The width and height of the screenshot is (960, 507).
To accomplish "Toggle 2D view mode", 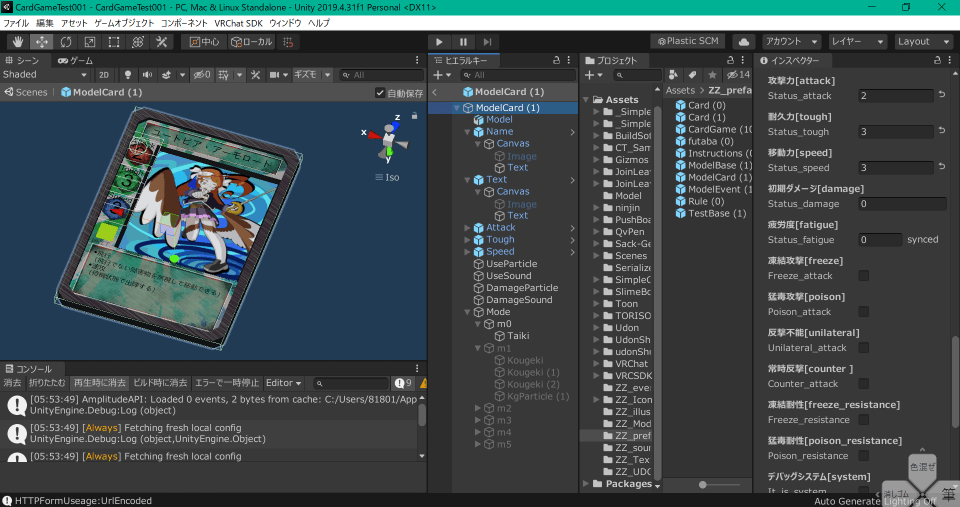I will [103, 75].
